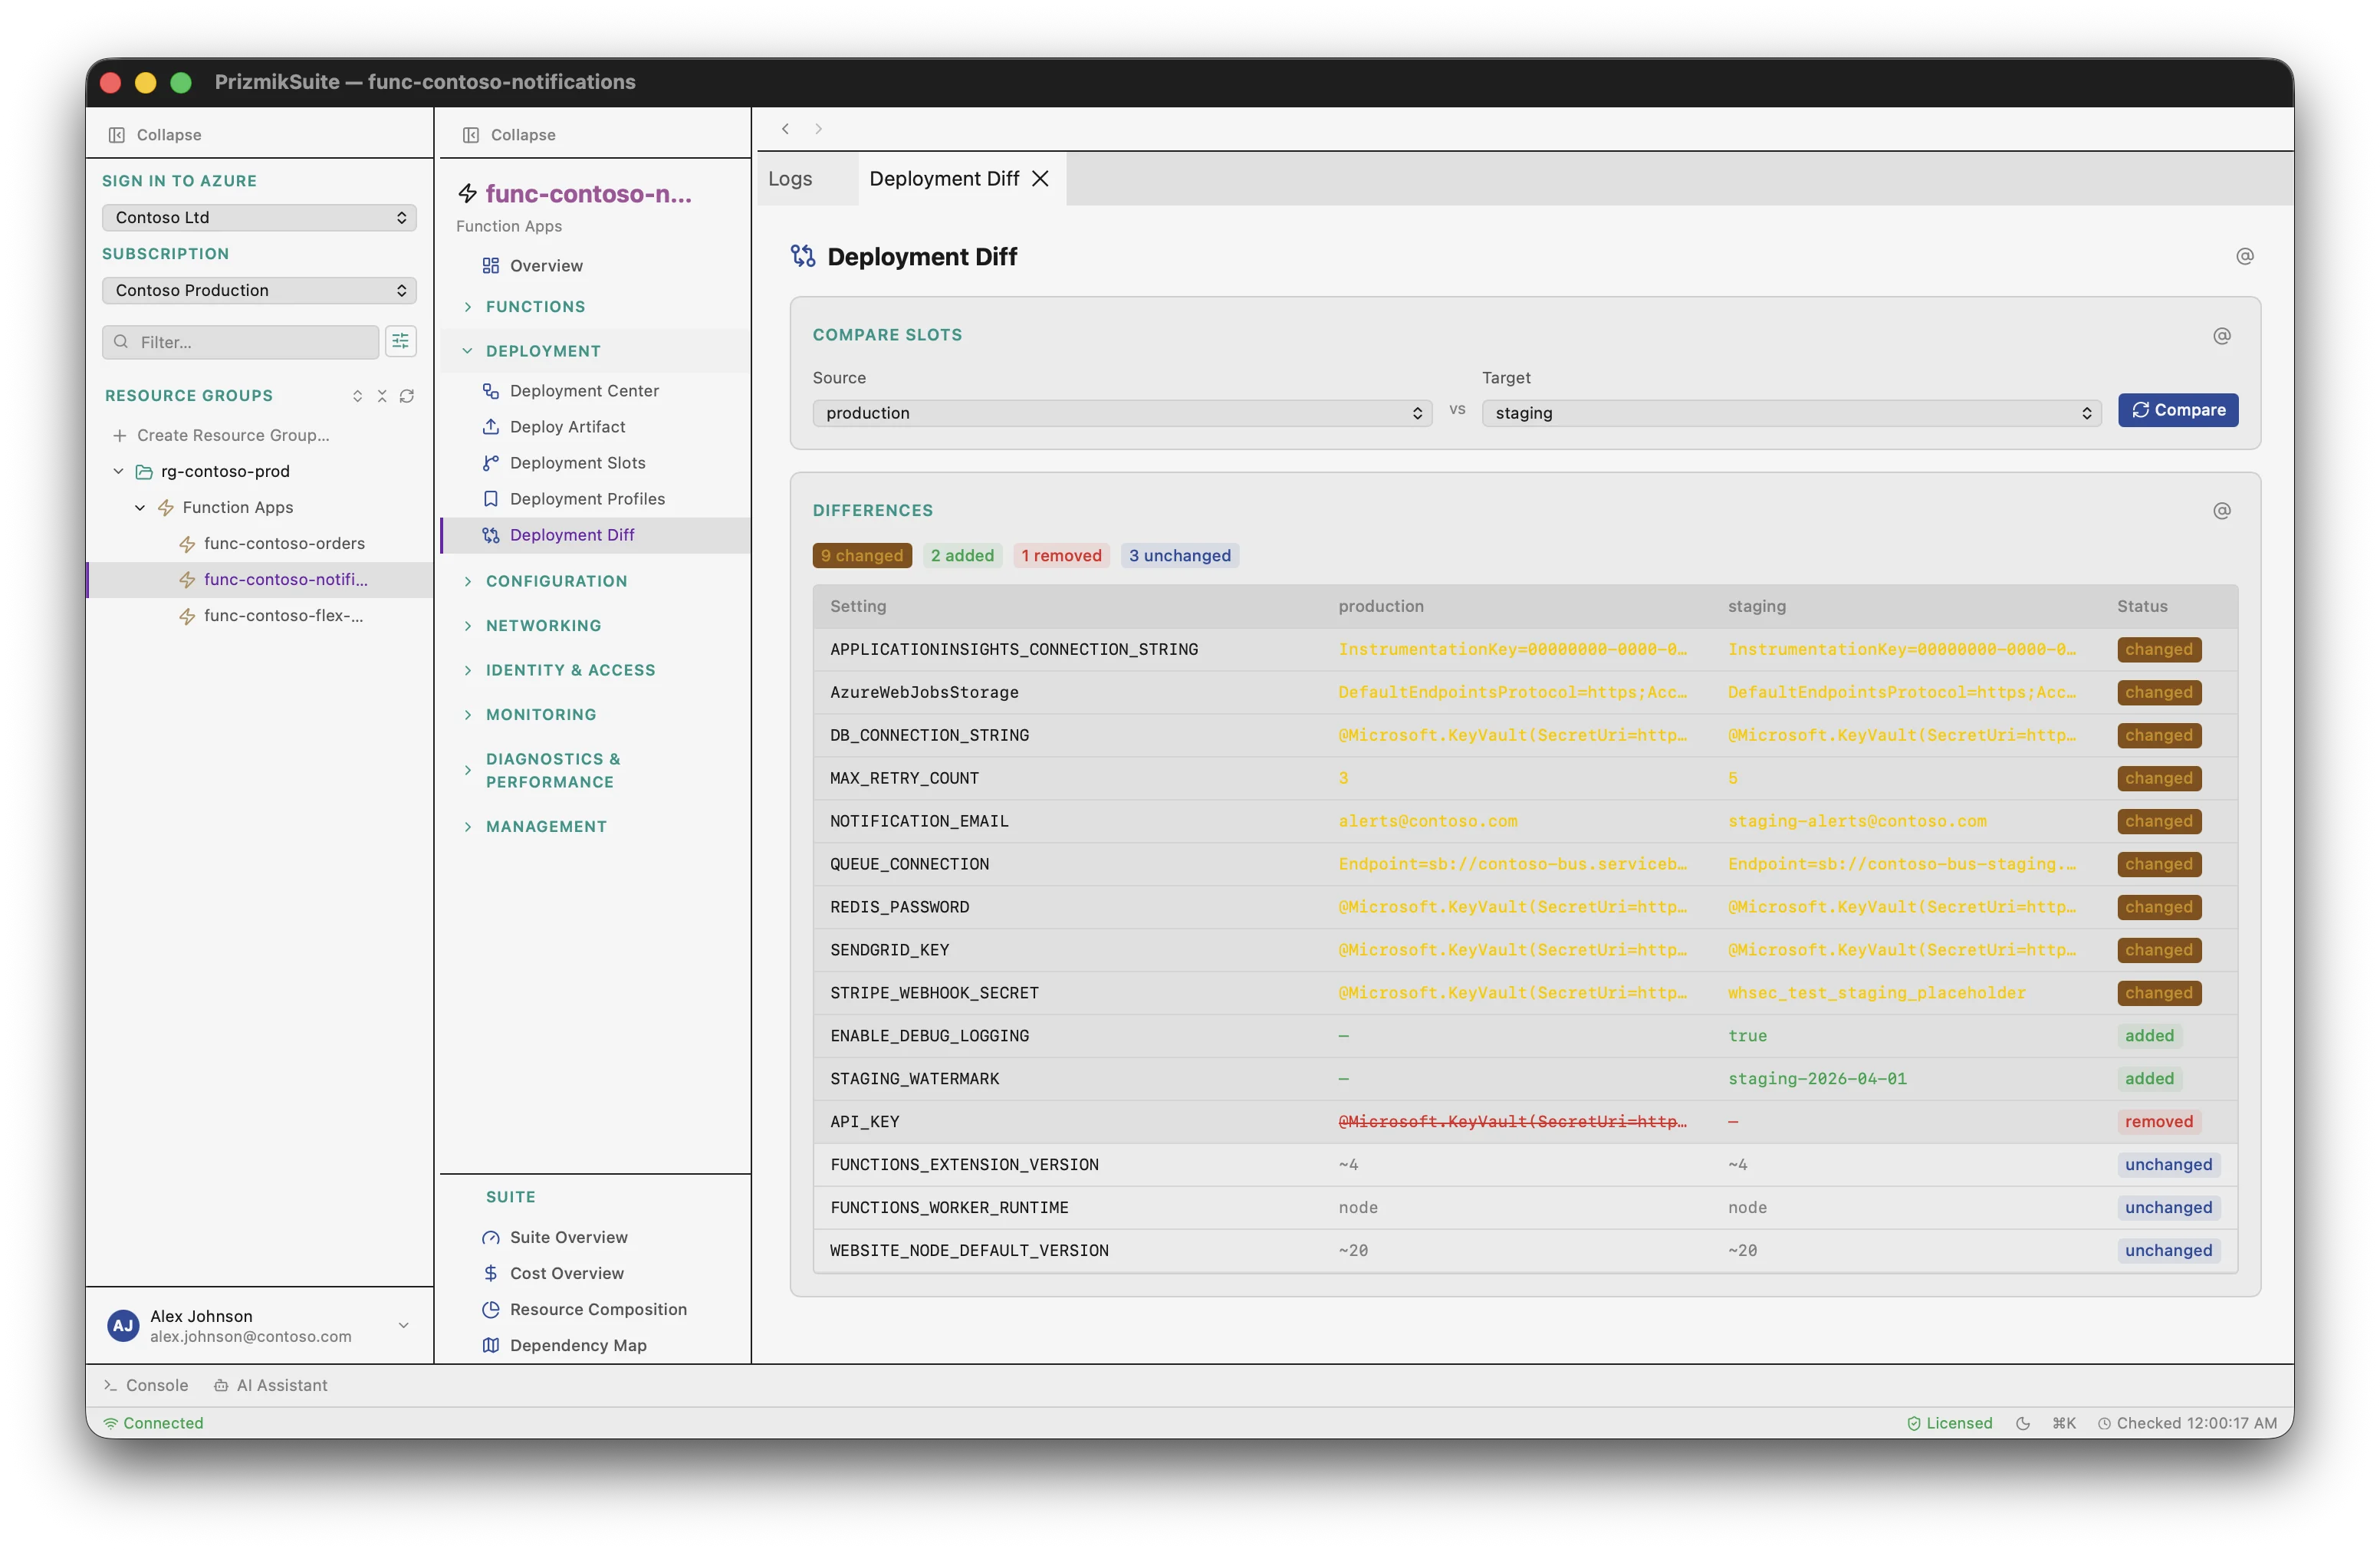Filter by the 9 changed badge
Image resolution: width=2380 pixels, height=1552 pixels.
[862, 556]
